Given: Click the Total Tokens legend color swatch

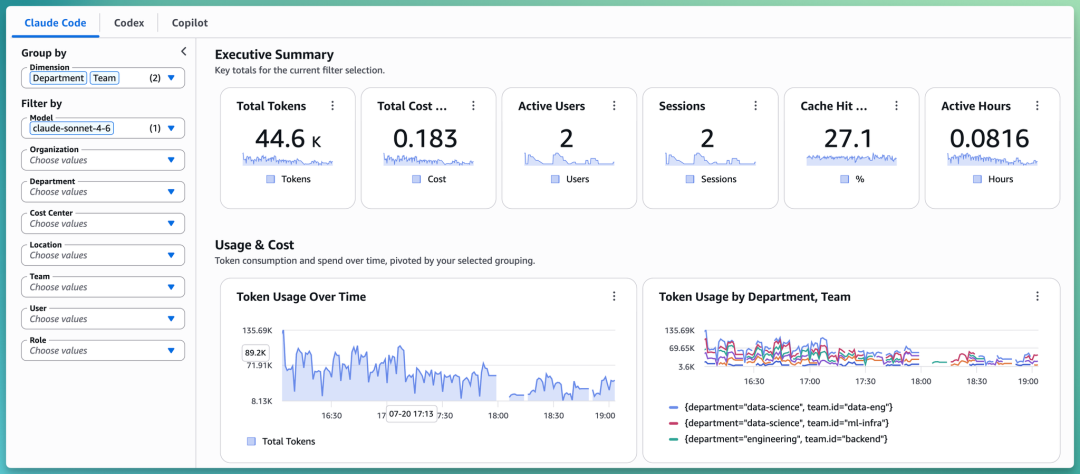Looking at the screenshot, I should click(x=251, y=441).
